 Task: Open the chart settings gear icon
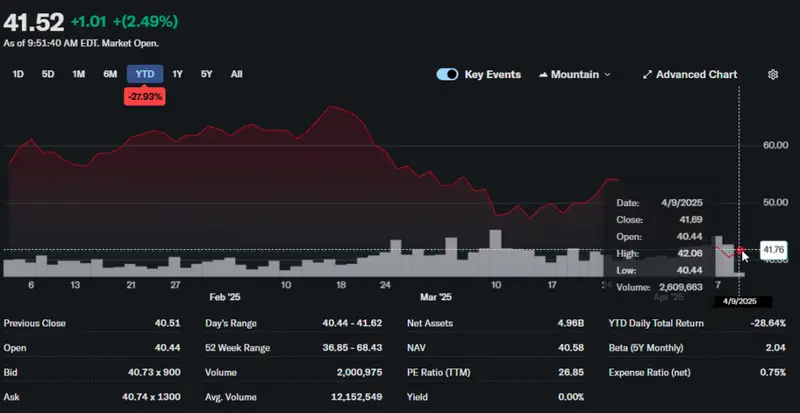point(772,74)
